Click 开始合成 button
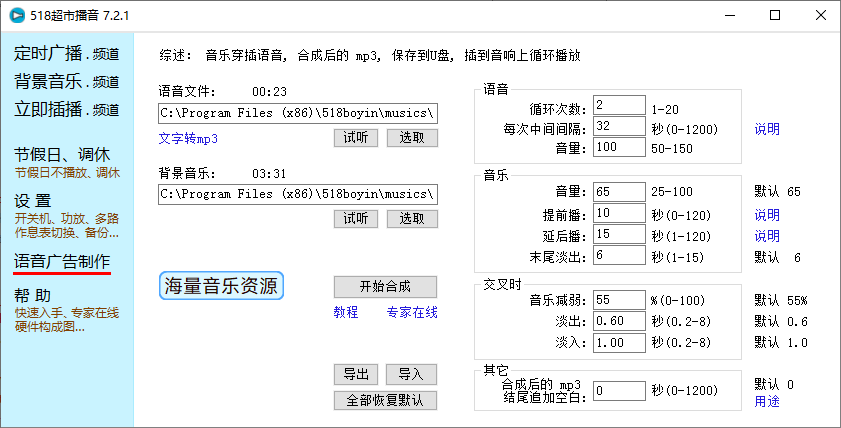 [x=385, y=286]
